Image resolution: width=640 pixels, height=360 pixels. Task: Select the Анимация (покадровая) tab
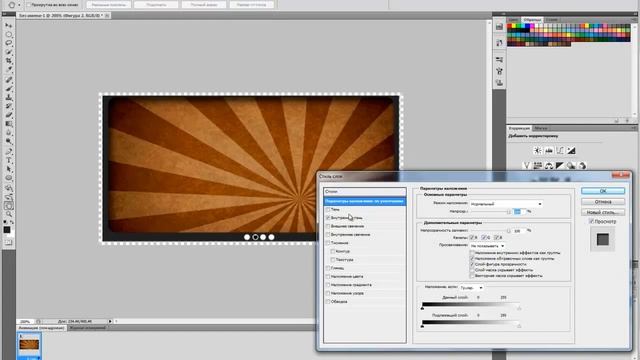(41, 328)
